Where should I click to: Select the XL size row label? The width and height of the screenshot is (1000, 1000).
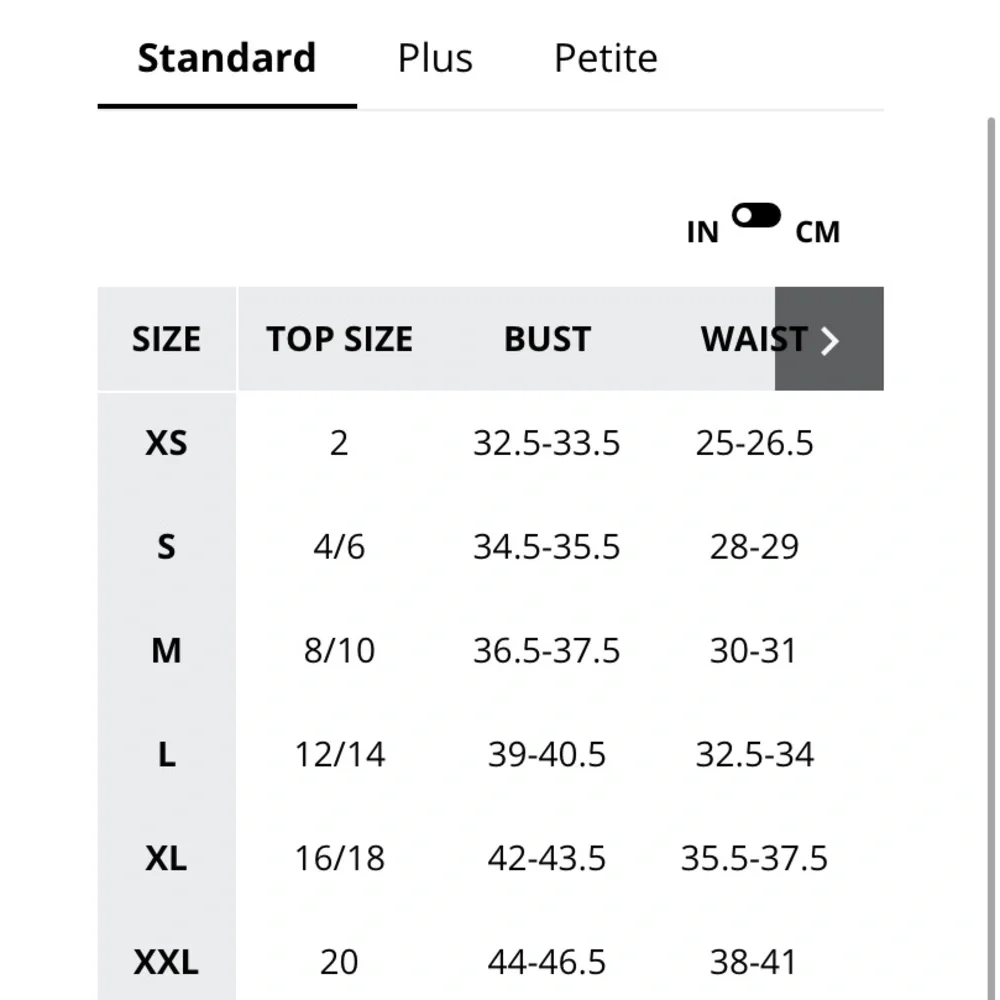coord(166,858)
